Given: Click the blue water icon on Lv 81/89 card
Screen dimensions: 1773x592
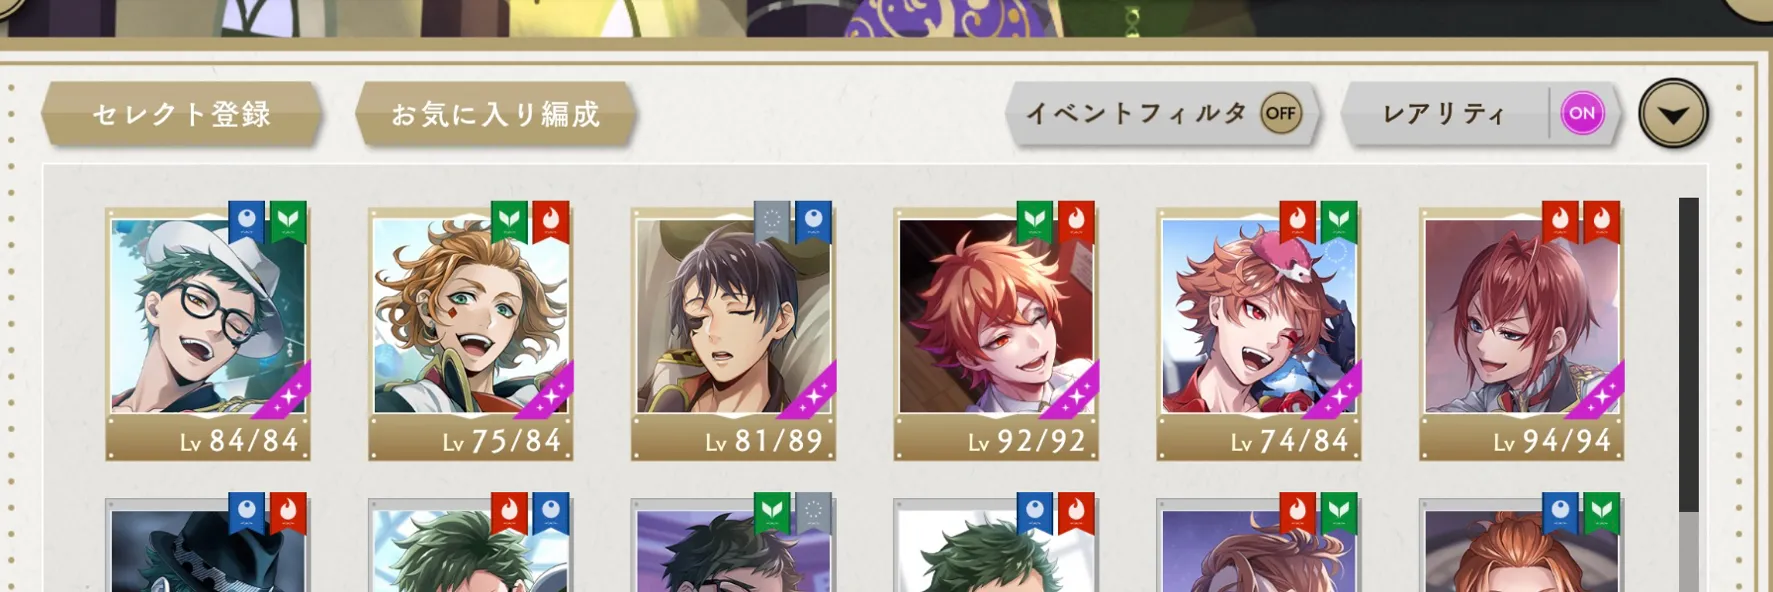Looking at the screenshot, I should (813, 222).
